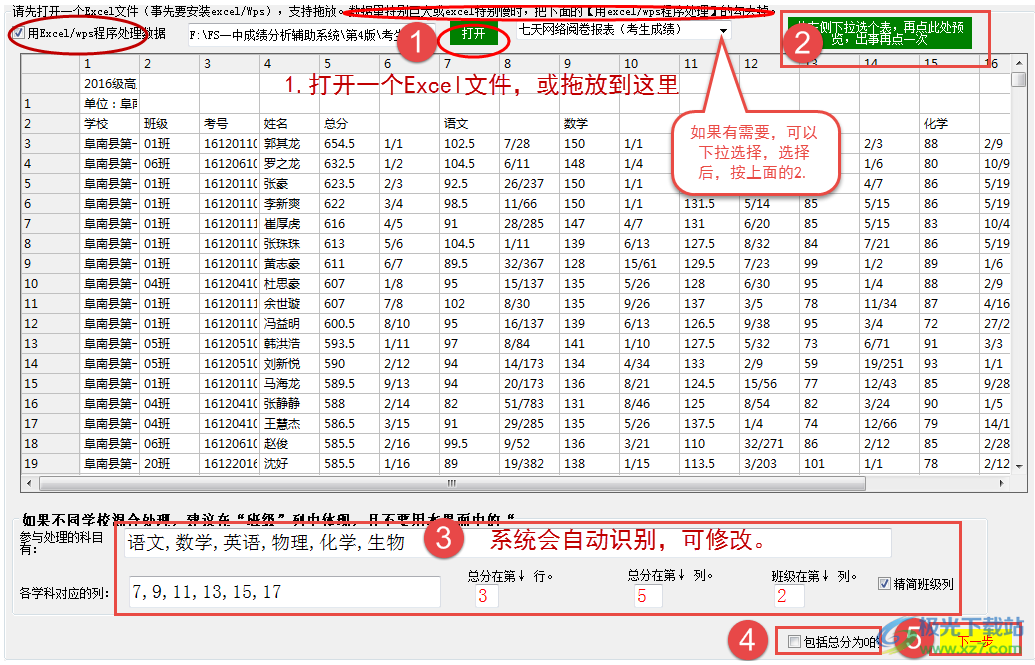Screen dimensions: 1035x665
Task: Click the name cell 王慧杰
Action: [290, 423]
